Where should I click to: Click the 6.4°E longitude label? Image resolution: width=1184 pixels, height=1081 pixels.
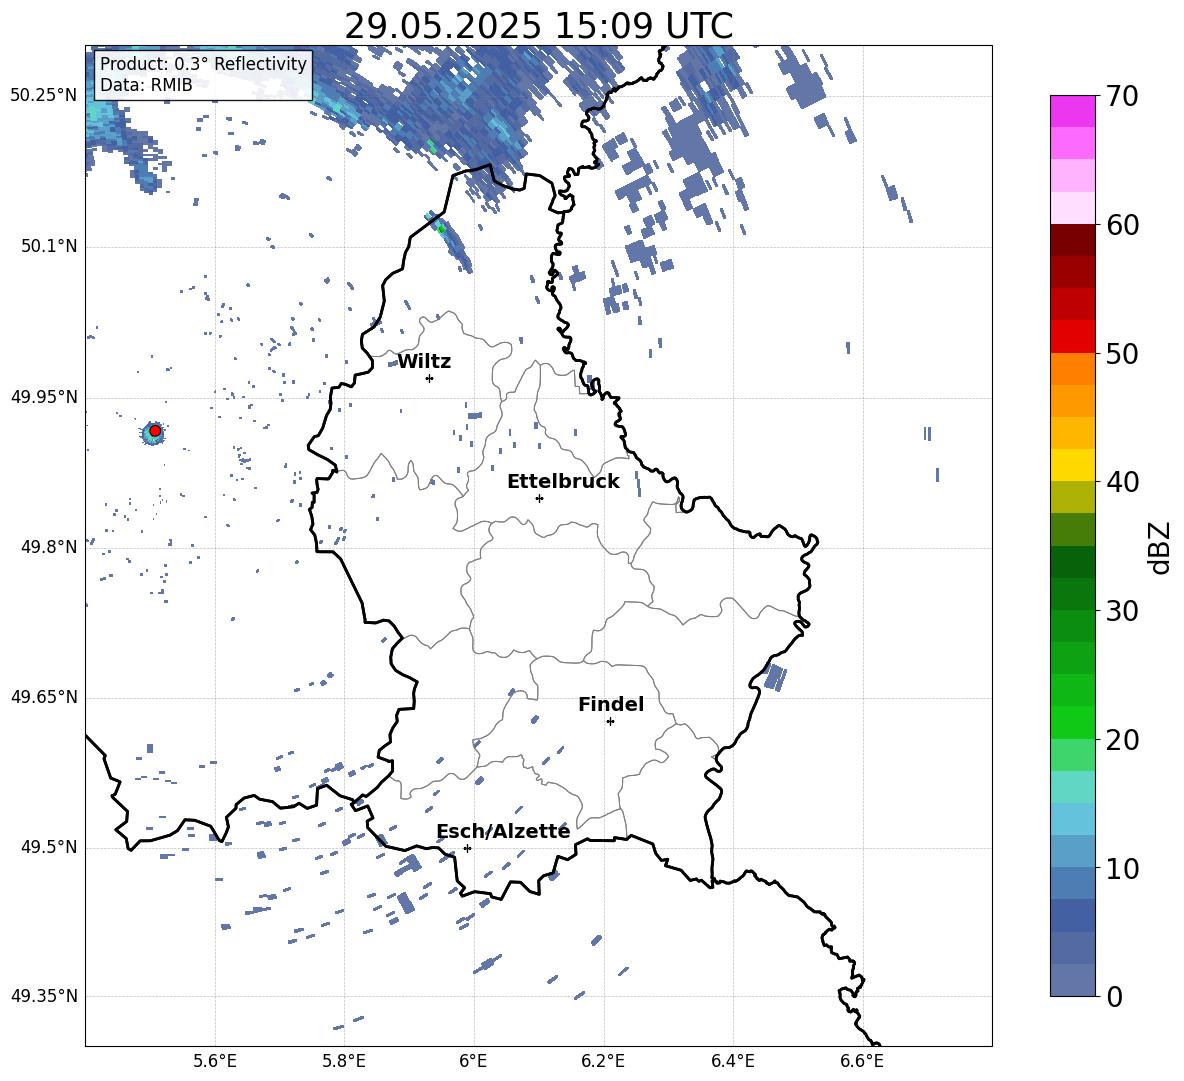[732, 1061]
